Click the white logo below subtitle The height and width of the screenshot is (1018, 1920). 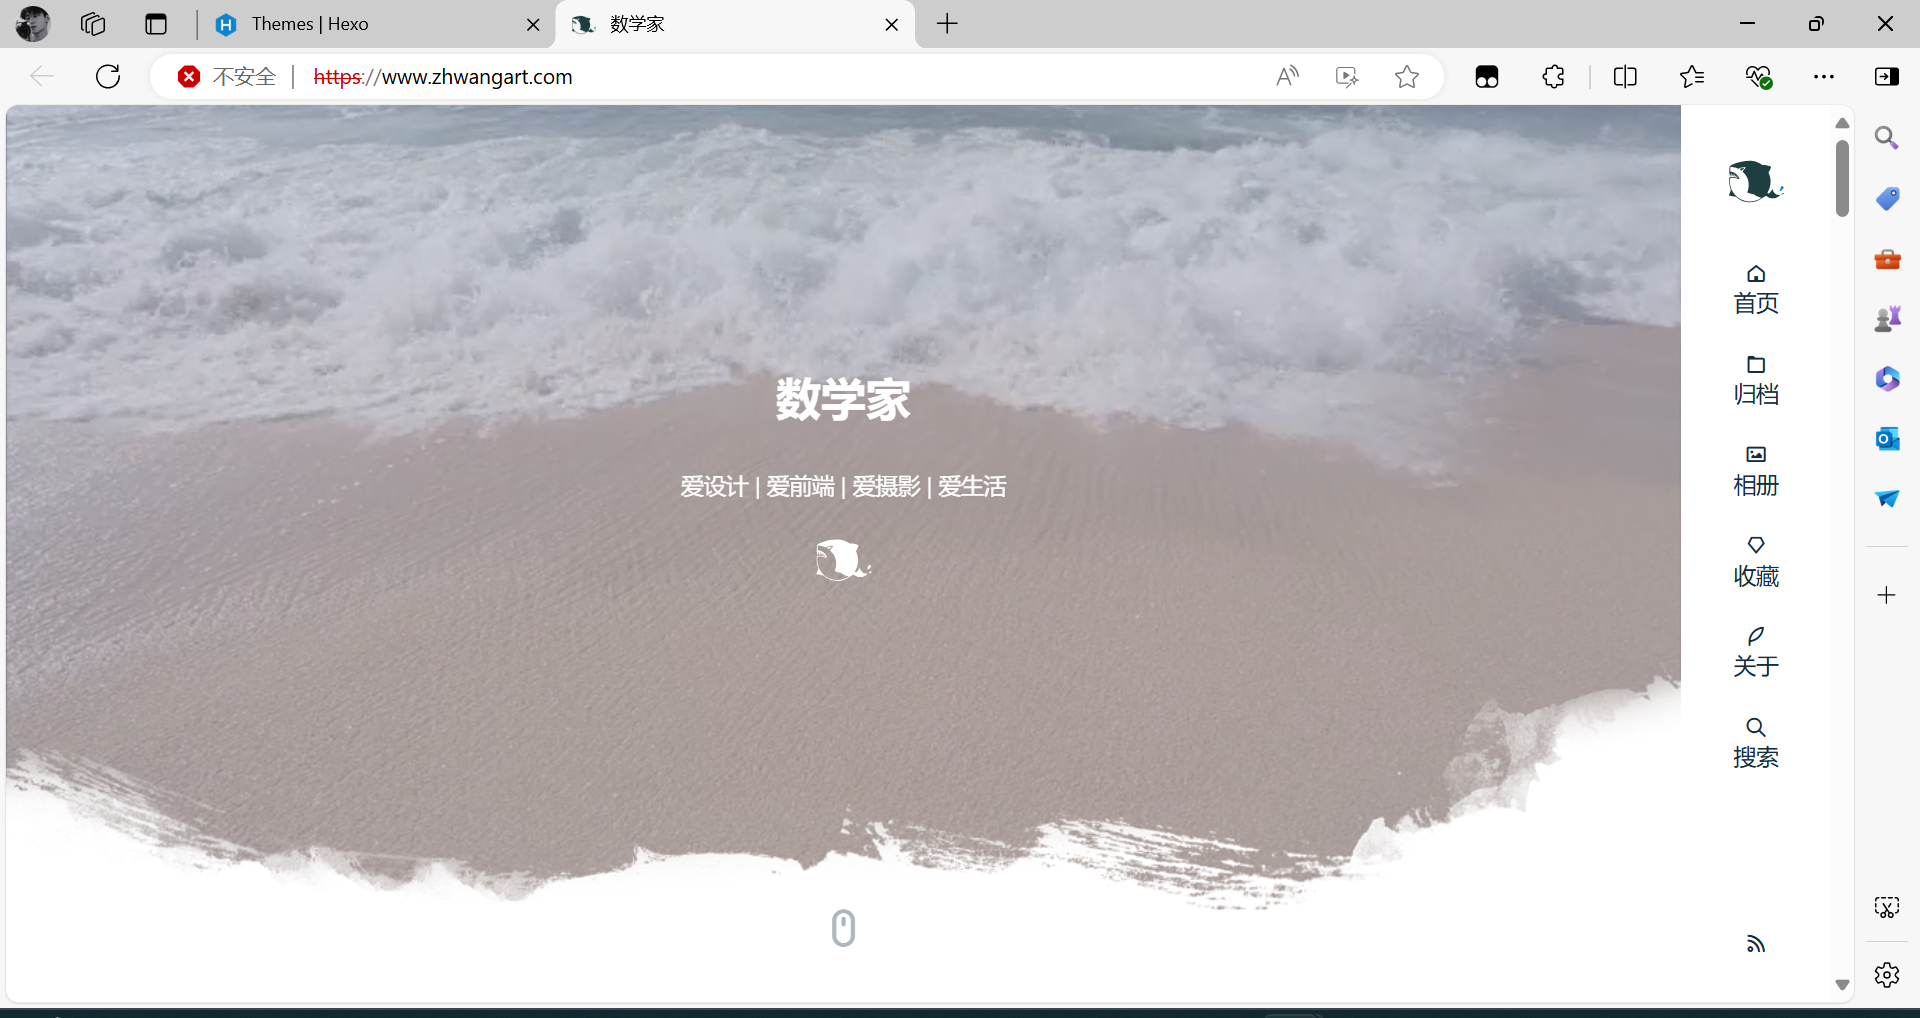(843, 560)
